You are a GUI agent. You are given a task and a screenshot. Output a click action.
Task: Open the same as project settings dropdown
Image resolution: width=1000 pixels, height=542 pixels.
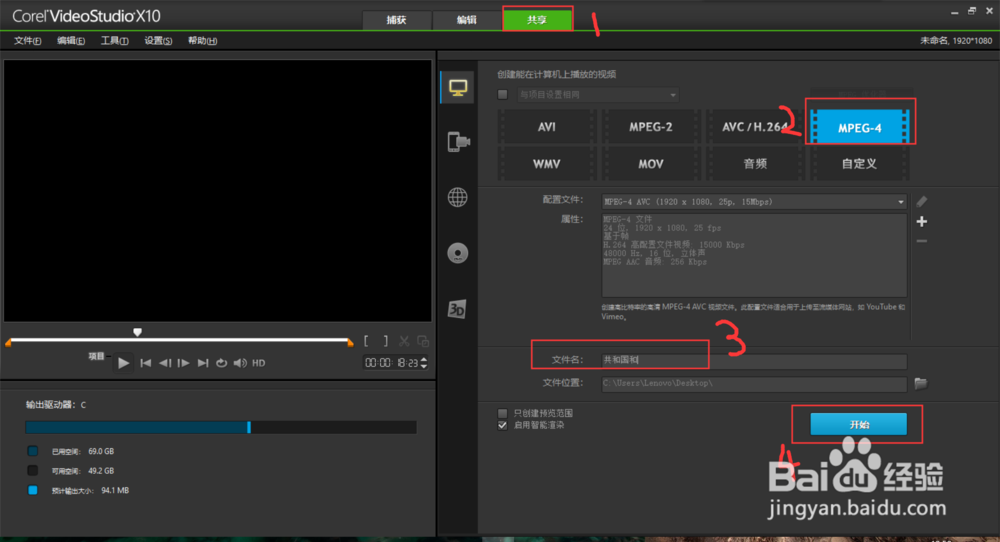(598, 94)
